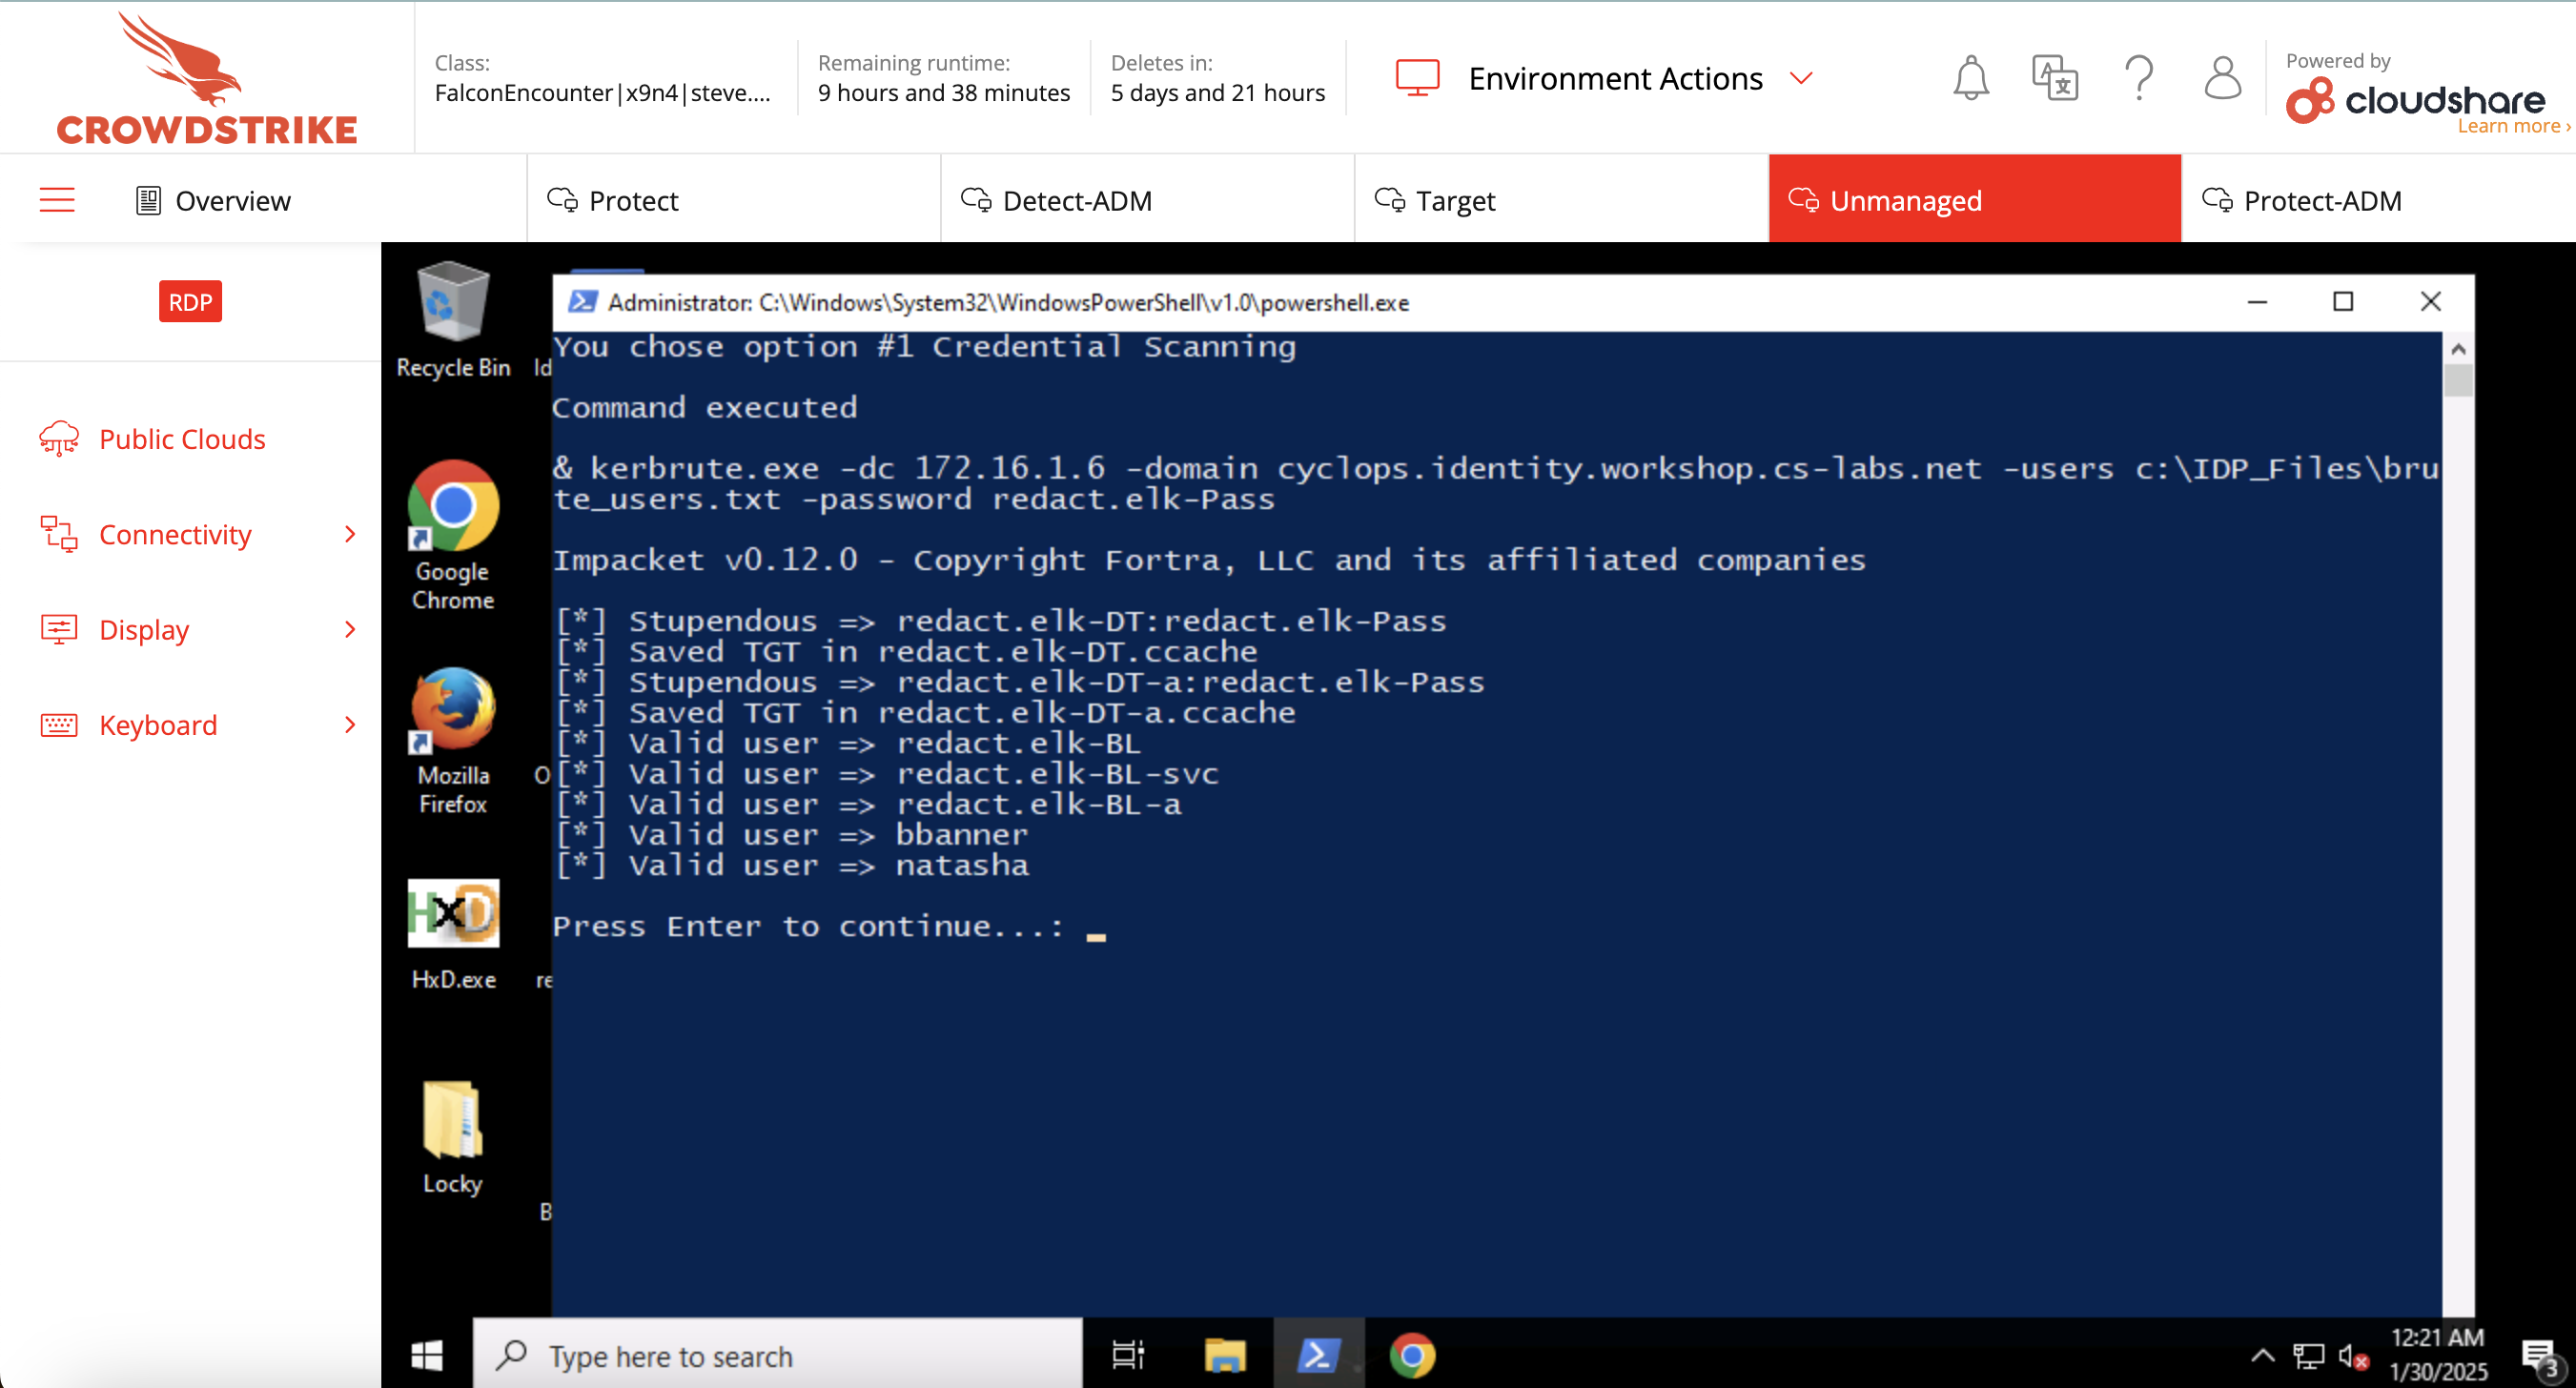Select the Locky folder desktop icon
Screen dimensions: 2576x1388
point(453,1138)
